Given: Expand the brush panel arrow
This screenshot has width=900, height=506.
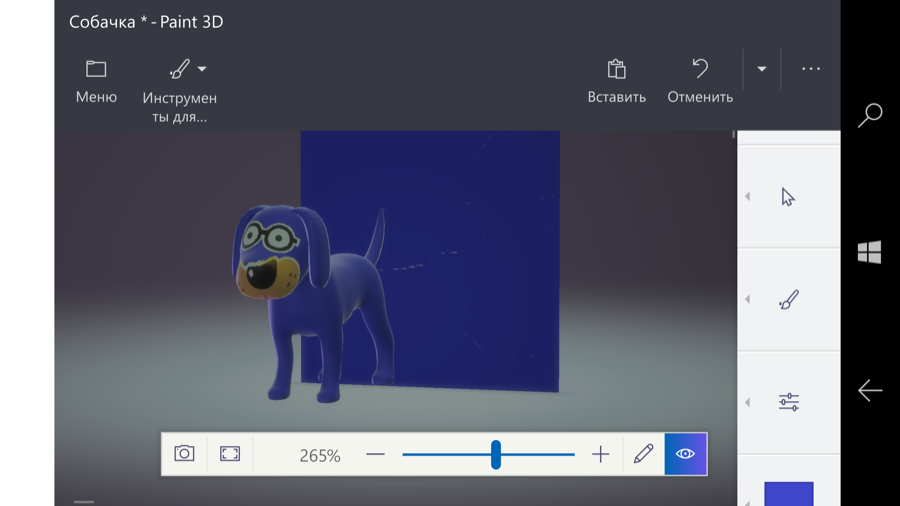Looking at the screenshot, I should pos(747,299).
